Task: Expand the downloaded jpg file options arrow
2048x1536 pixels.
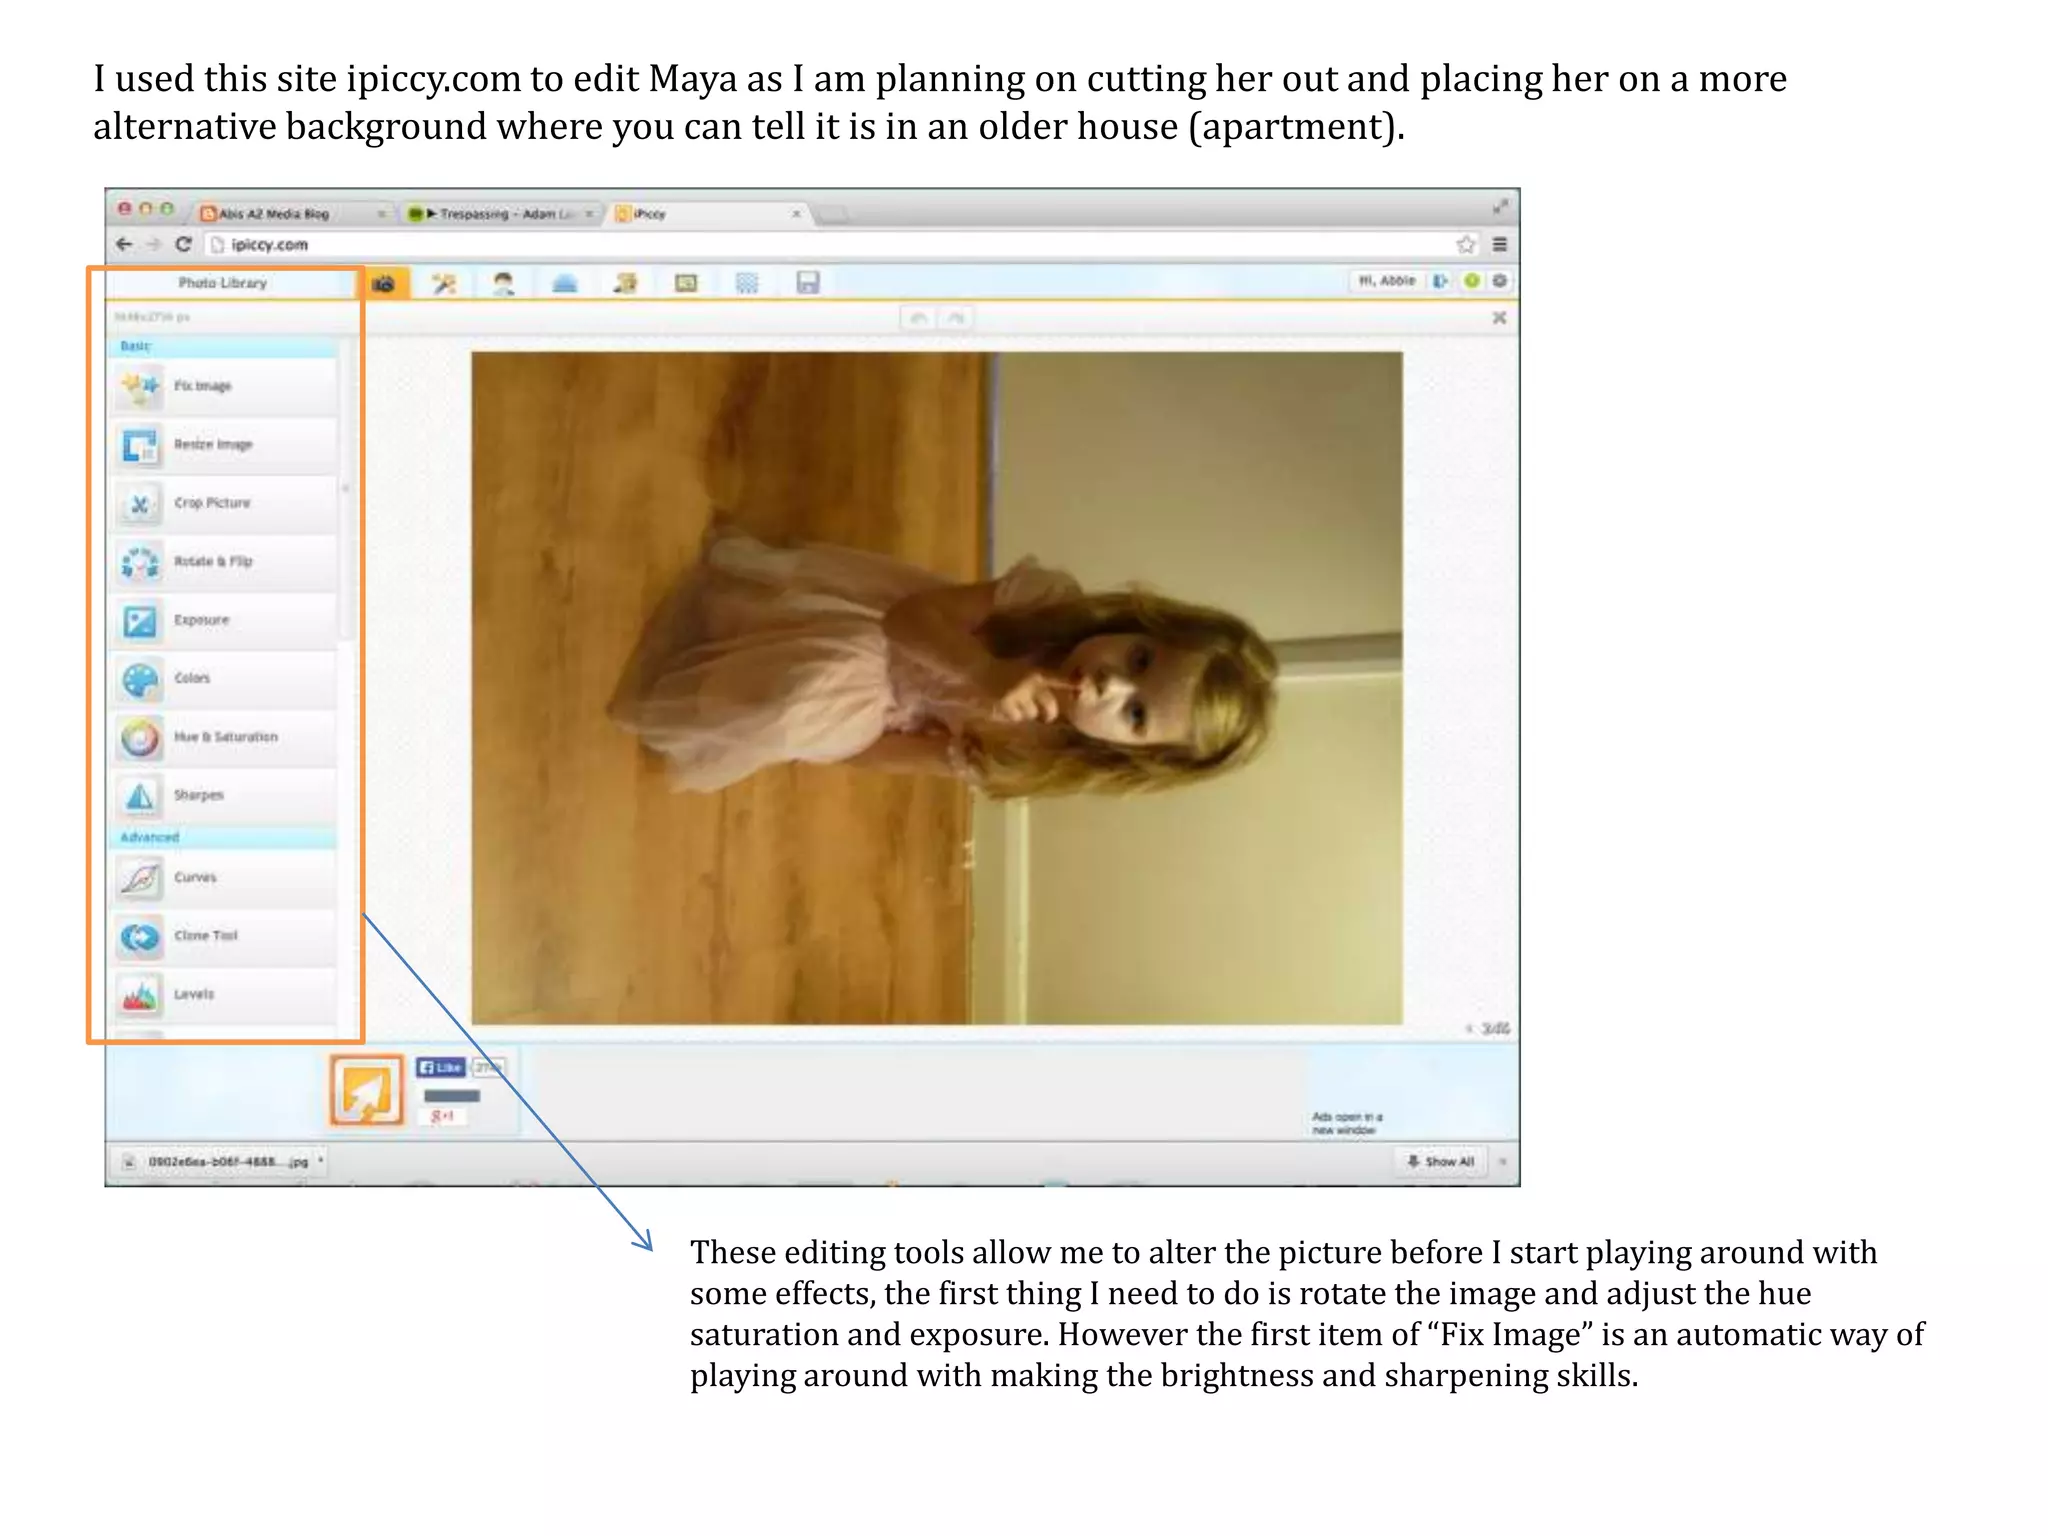Action: coord(321,1161)
